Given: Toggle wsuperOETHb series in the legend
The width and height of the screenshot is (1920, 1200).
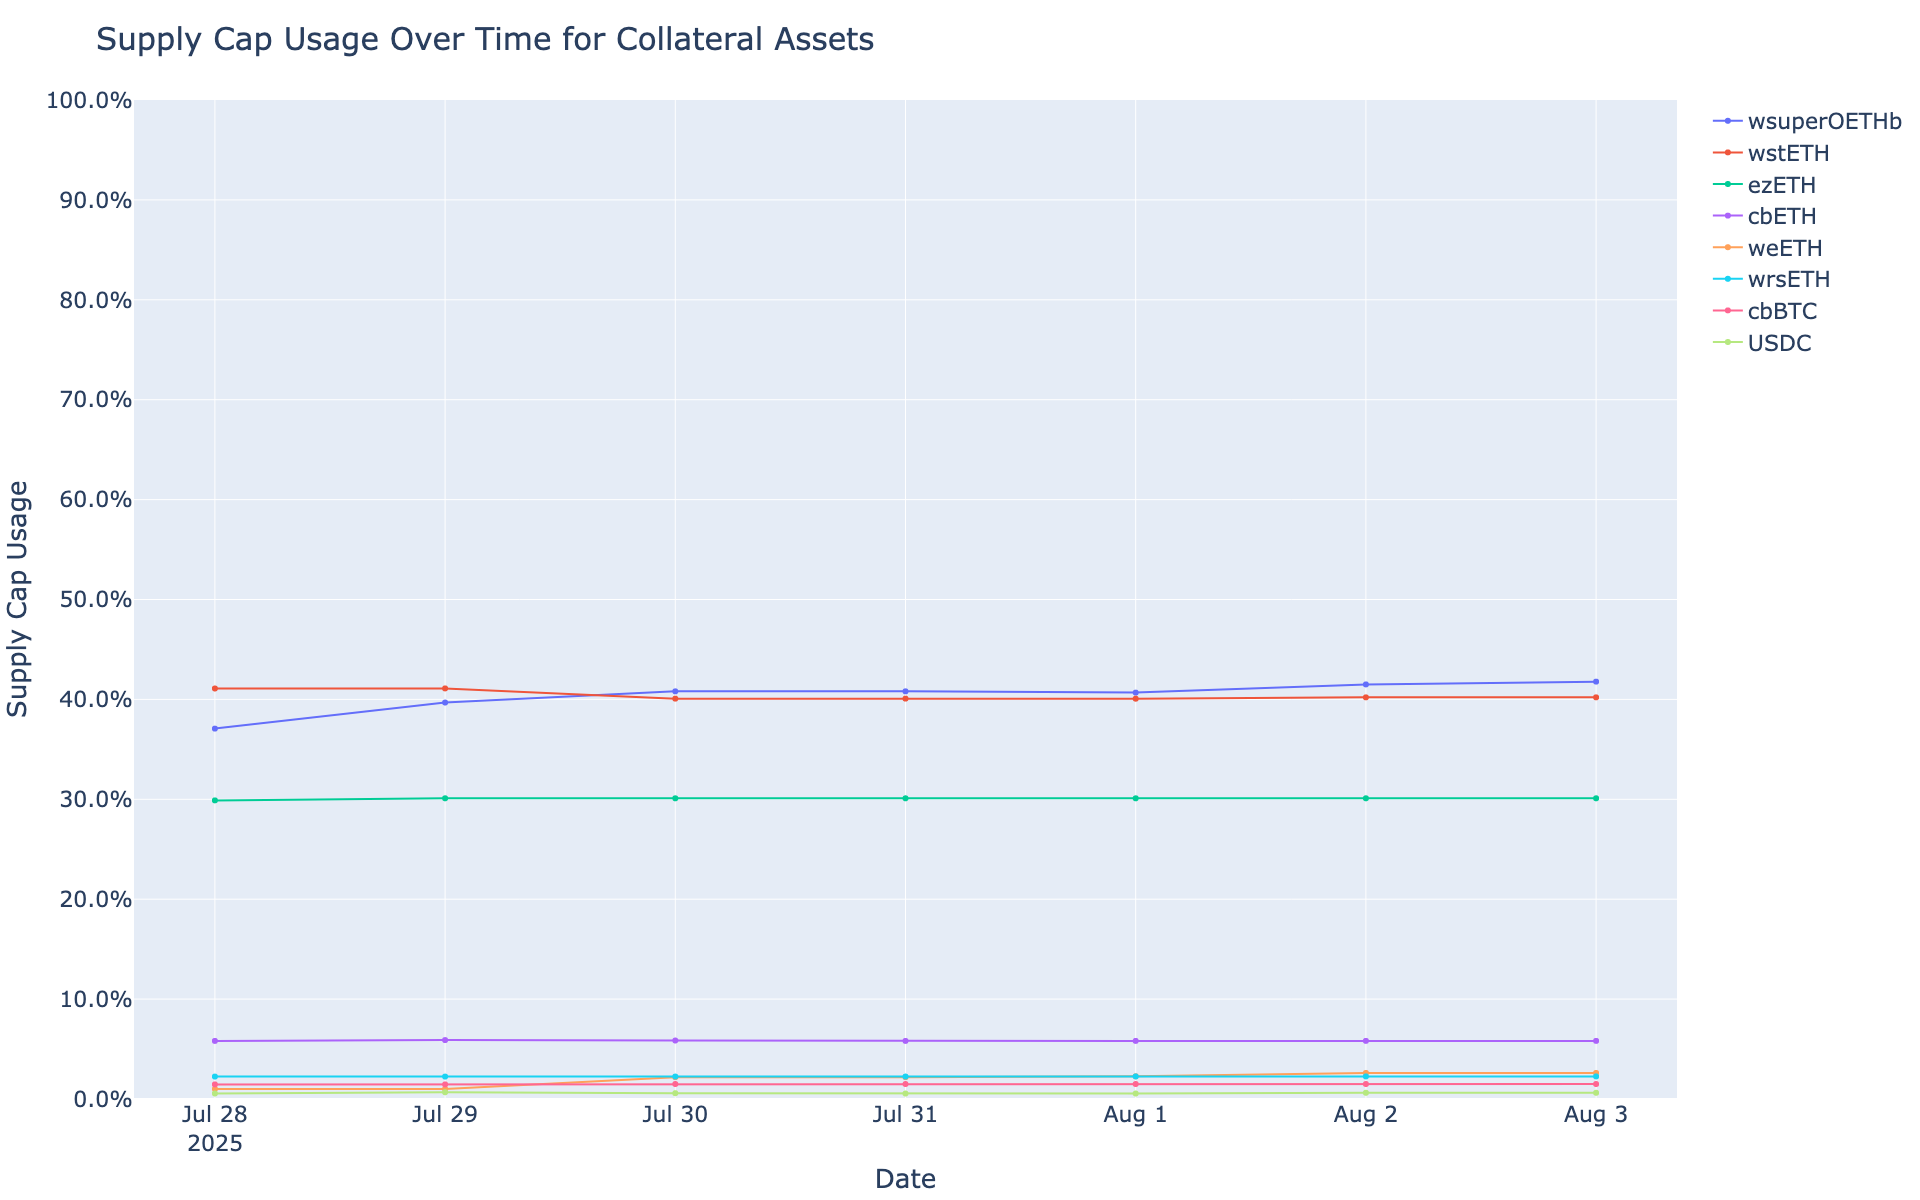Looking at the screenshot, I should [1824, 122].
